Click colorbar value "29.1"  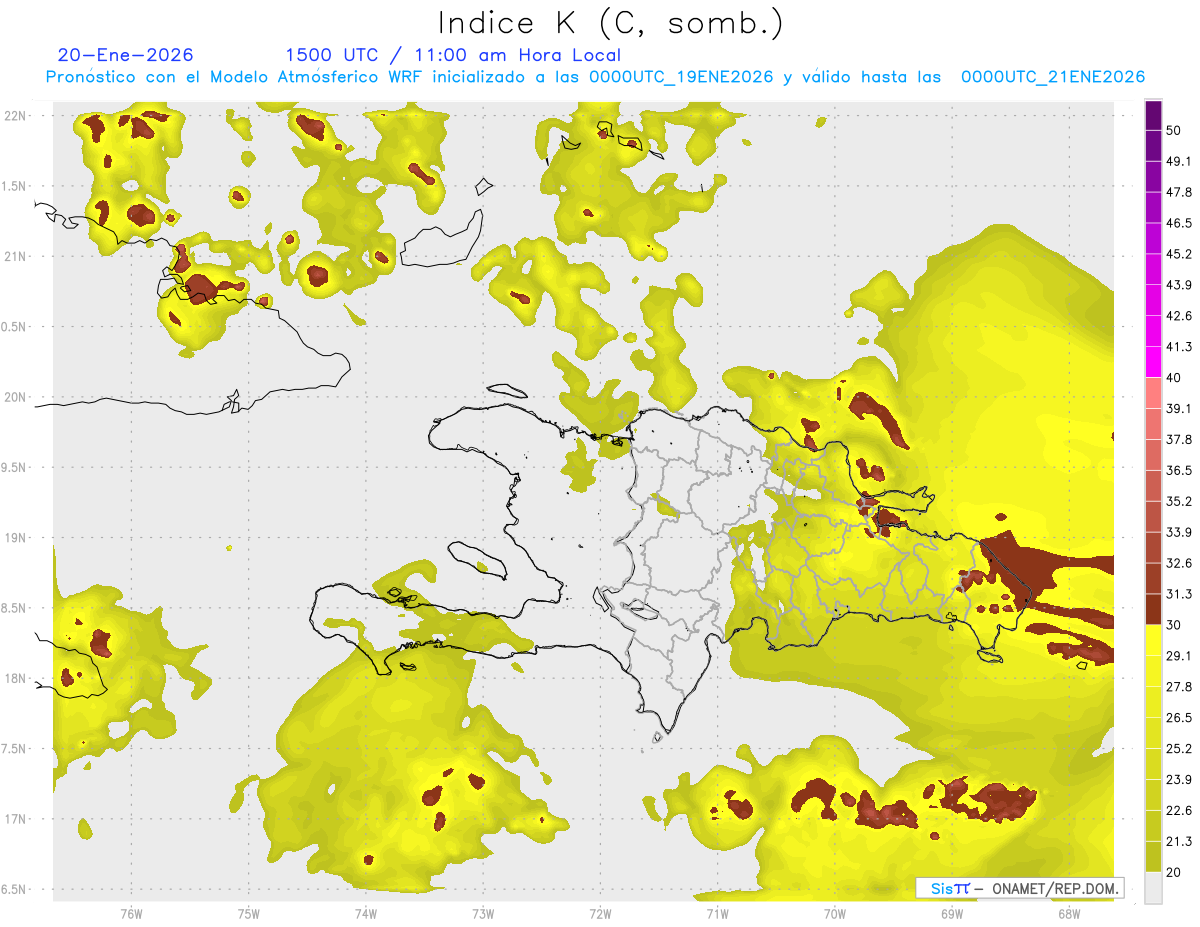click(1179, 656)
